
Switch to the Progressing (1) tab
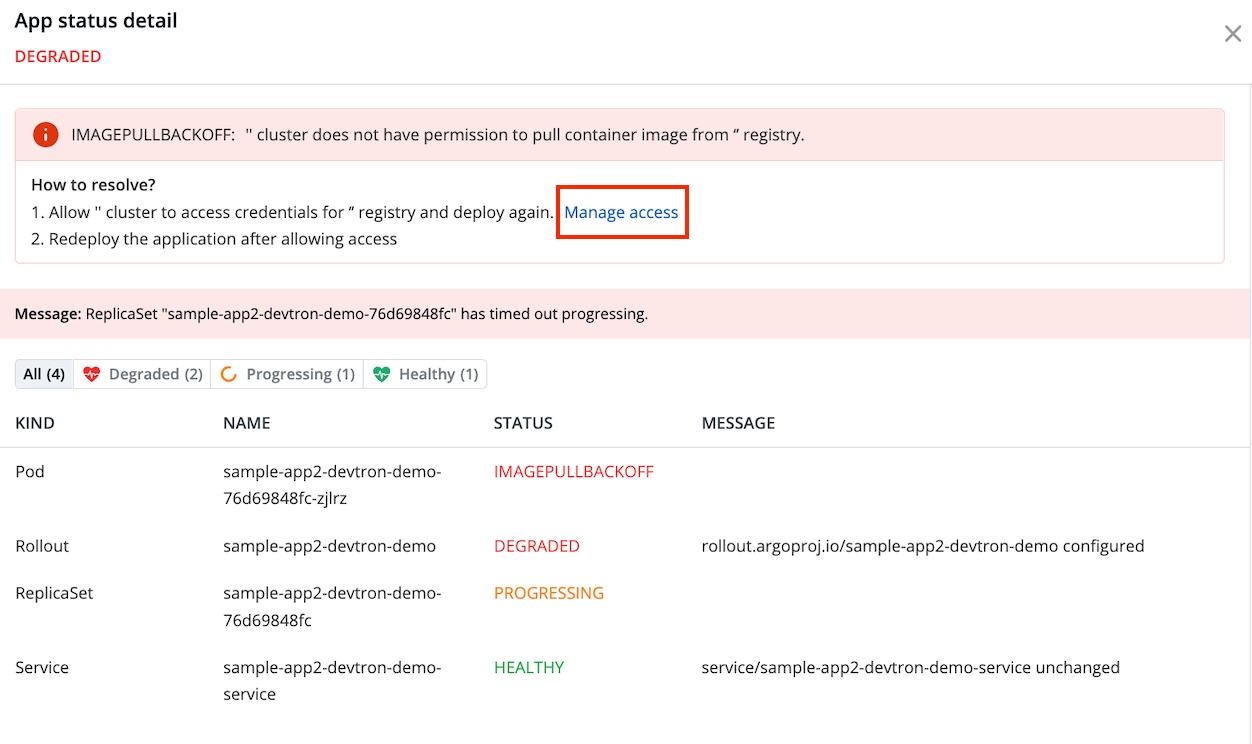pos(287,374)
